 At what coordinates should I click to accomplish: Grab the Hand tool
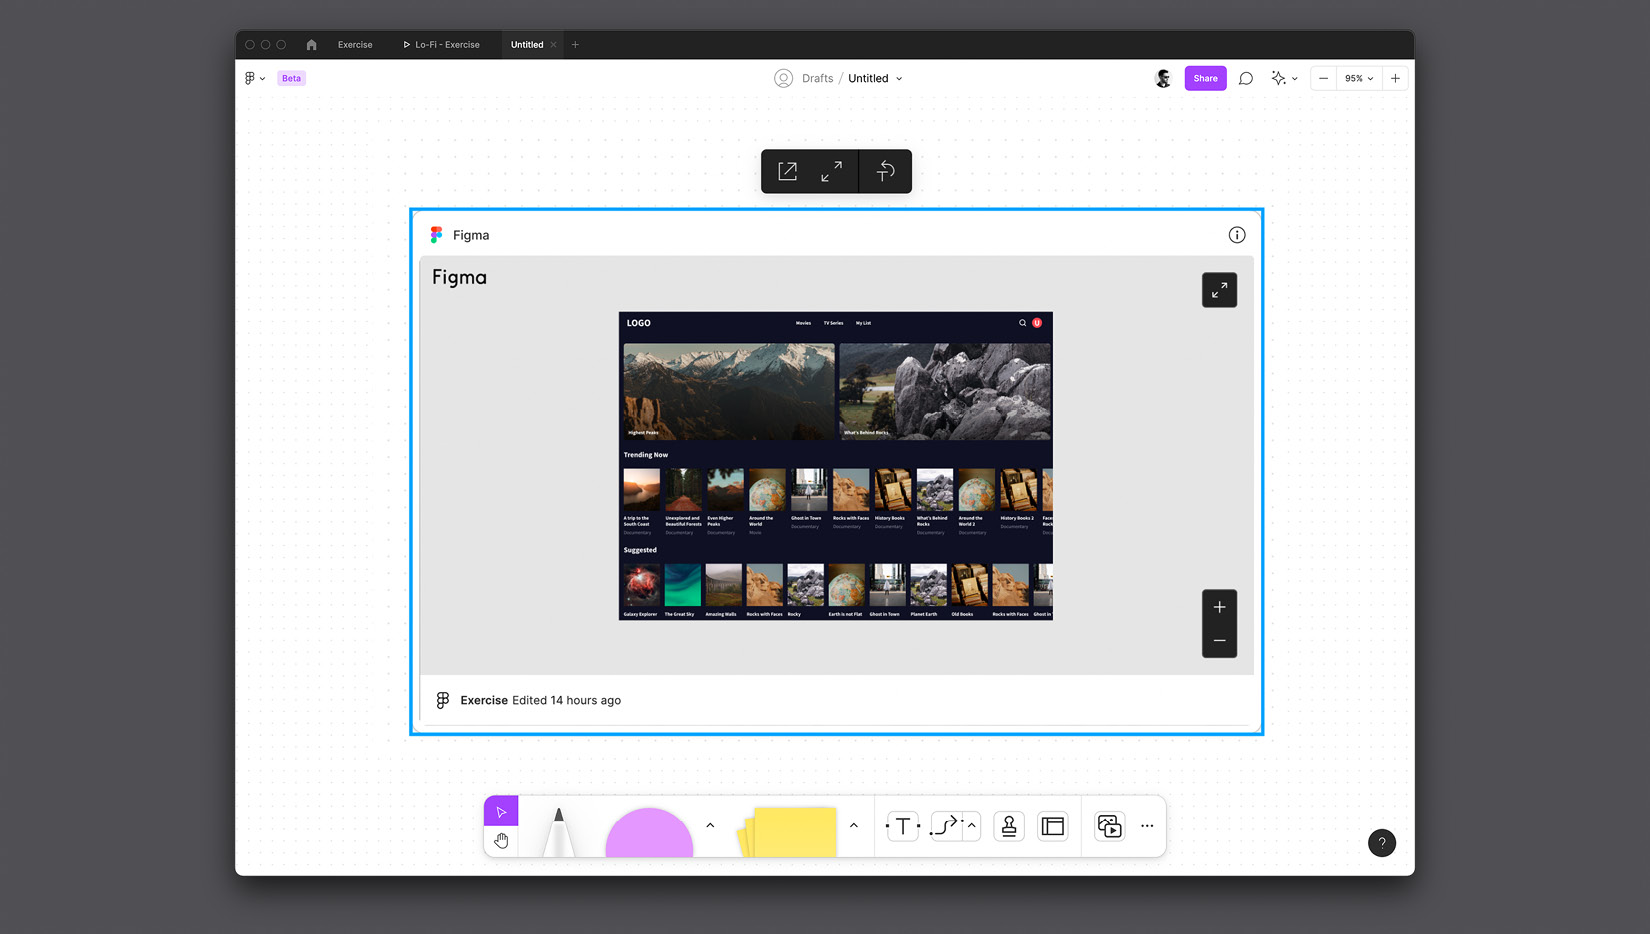501,841
